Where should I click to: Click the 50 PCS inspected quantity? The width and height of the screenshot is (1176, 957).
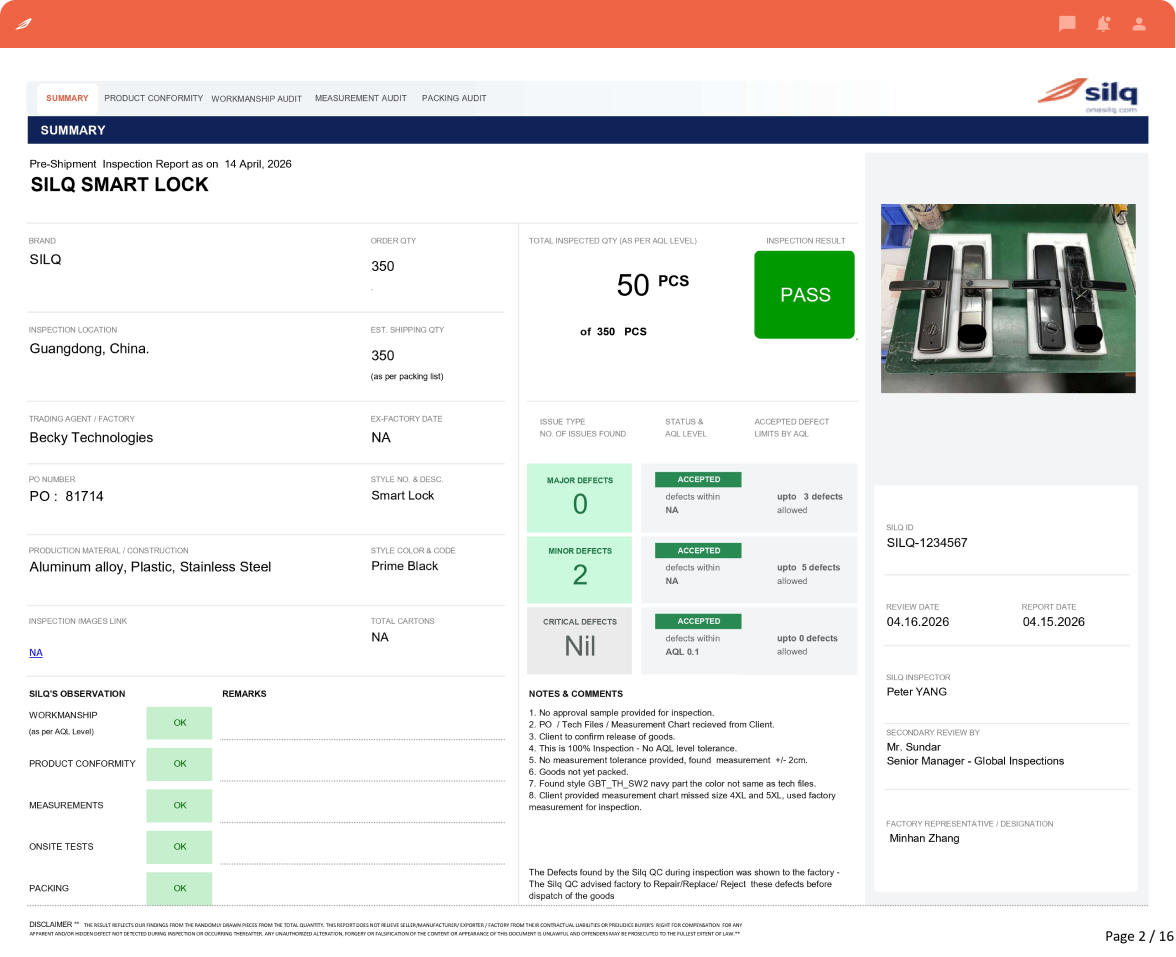(652, 285)
